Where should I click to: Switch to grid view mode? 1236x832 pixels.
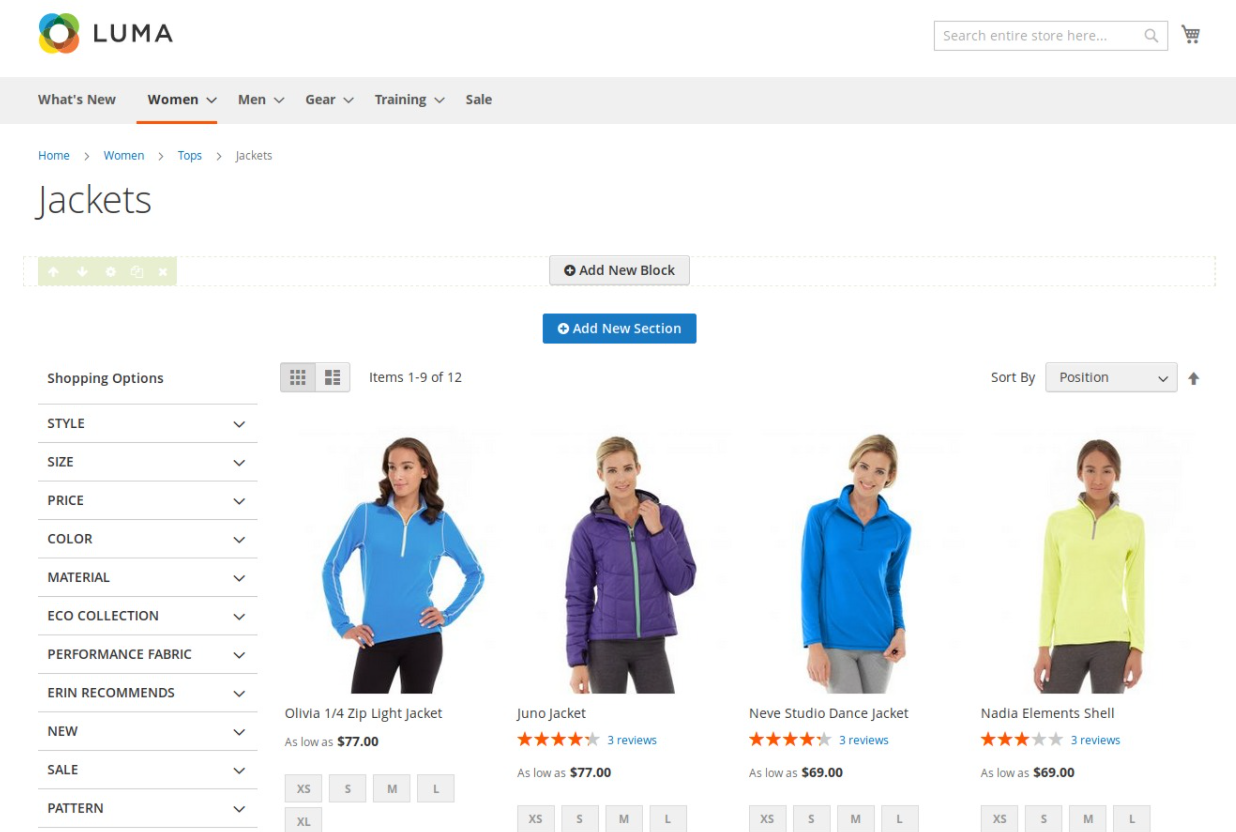298,377
